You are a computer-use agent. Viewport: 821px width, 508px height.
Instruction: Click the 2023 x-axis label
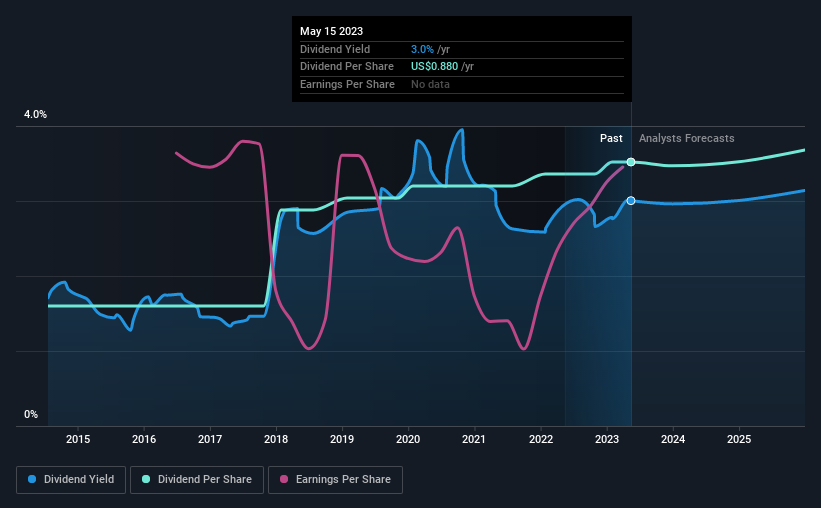click(607, 439)
